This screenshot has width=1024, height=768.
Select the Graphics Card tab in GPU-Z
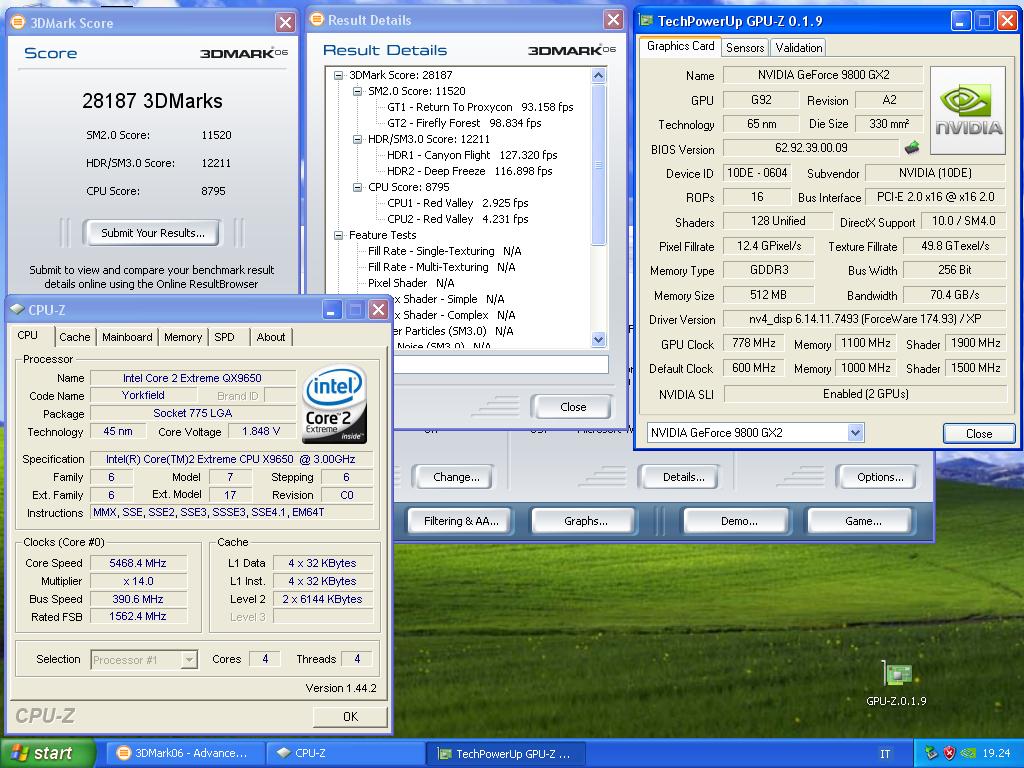pos(680,46)
